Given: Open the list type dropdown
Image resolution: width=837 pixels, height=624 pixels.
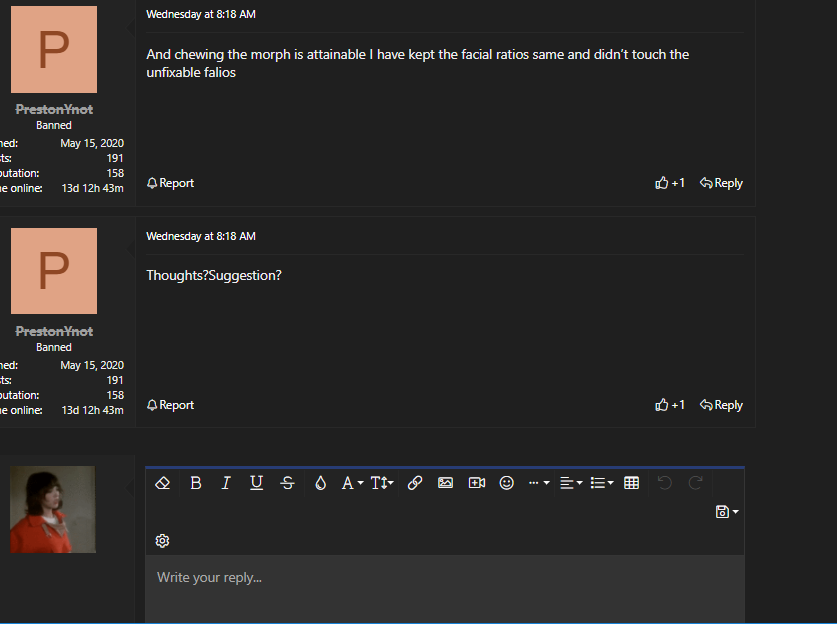Looking at the screenshot, I should 602,483.
